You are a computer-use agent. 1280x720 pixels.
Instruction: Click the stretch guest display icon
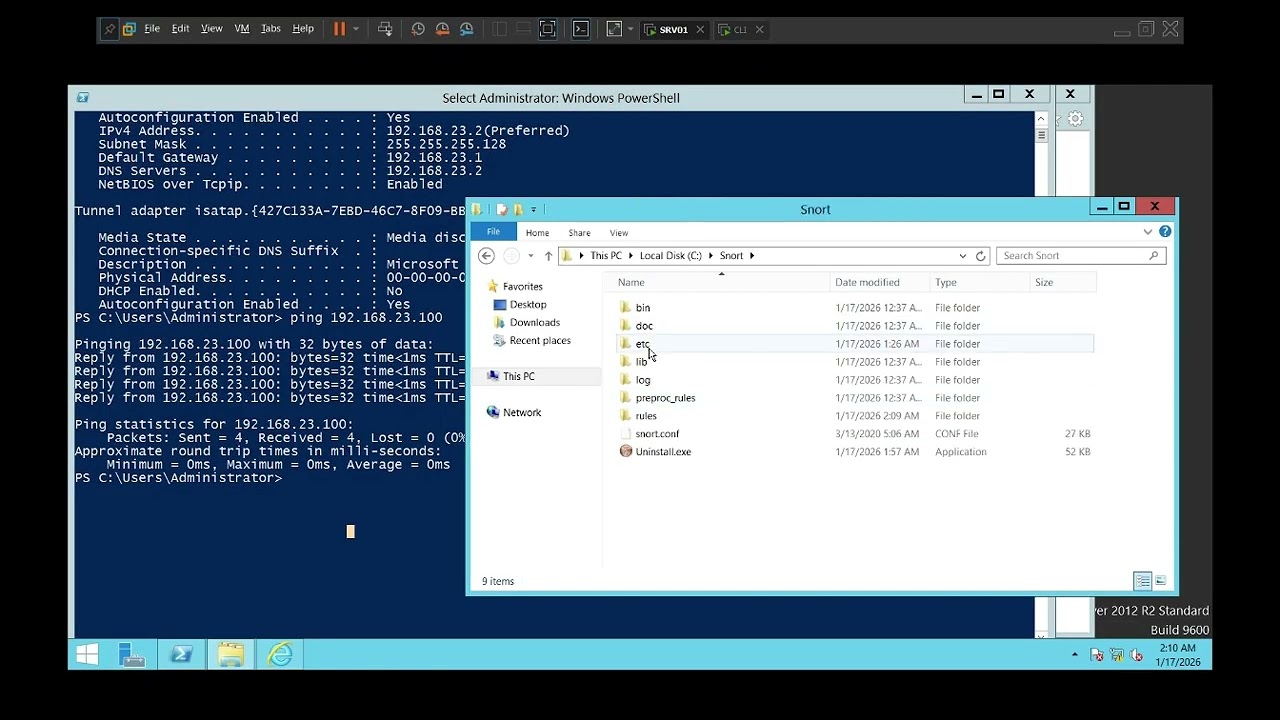[614, 29]
